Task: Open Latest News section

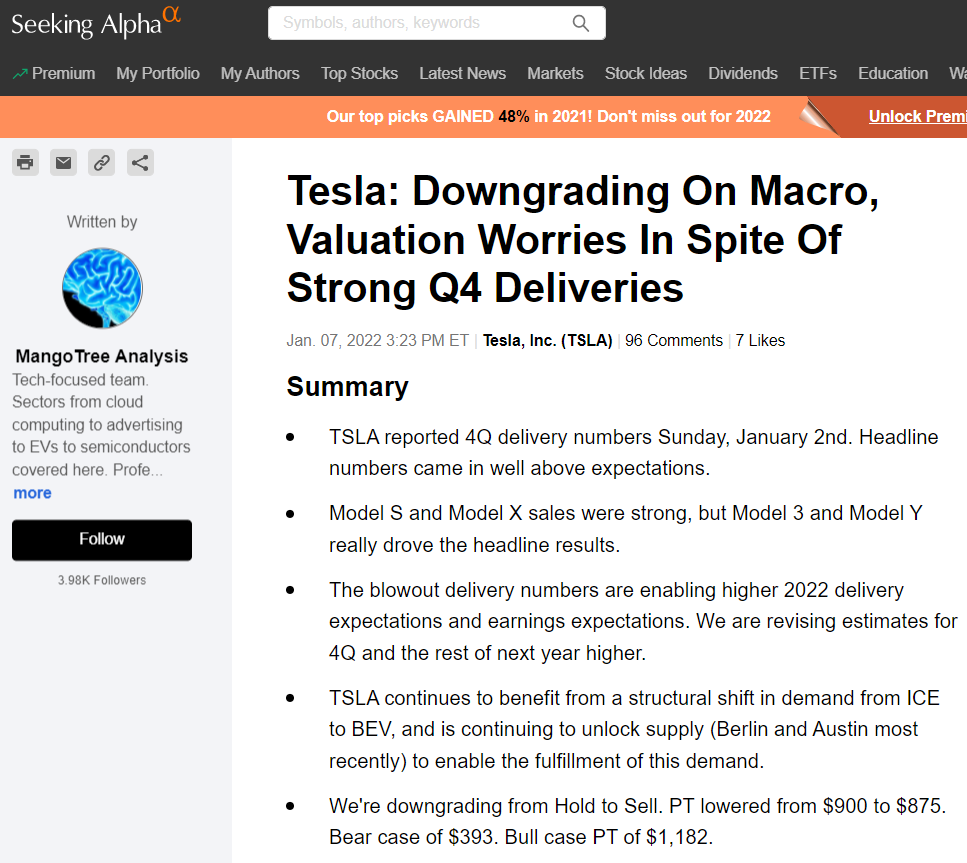Action: coord(463,73)
